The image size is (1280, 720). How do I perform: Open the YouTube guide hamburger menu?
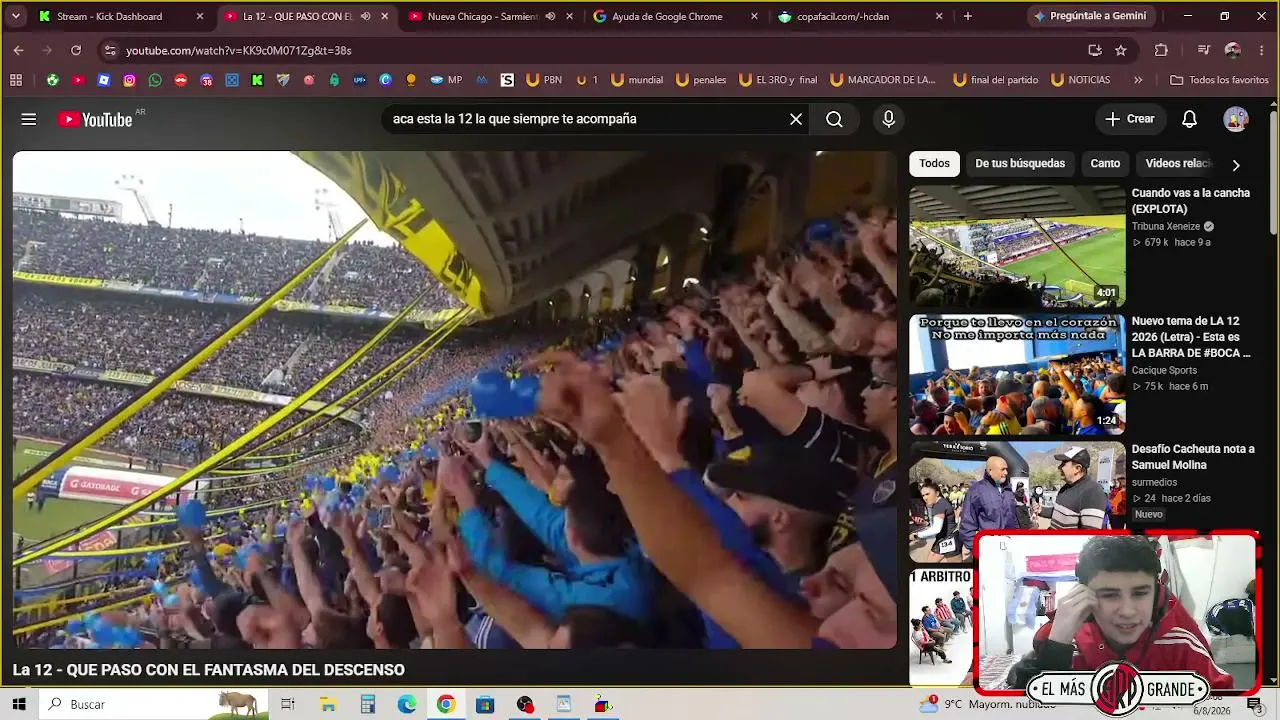click(29, 119)
